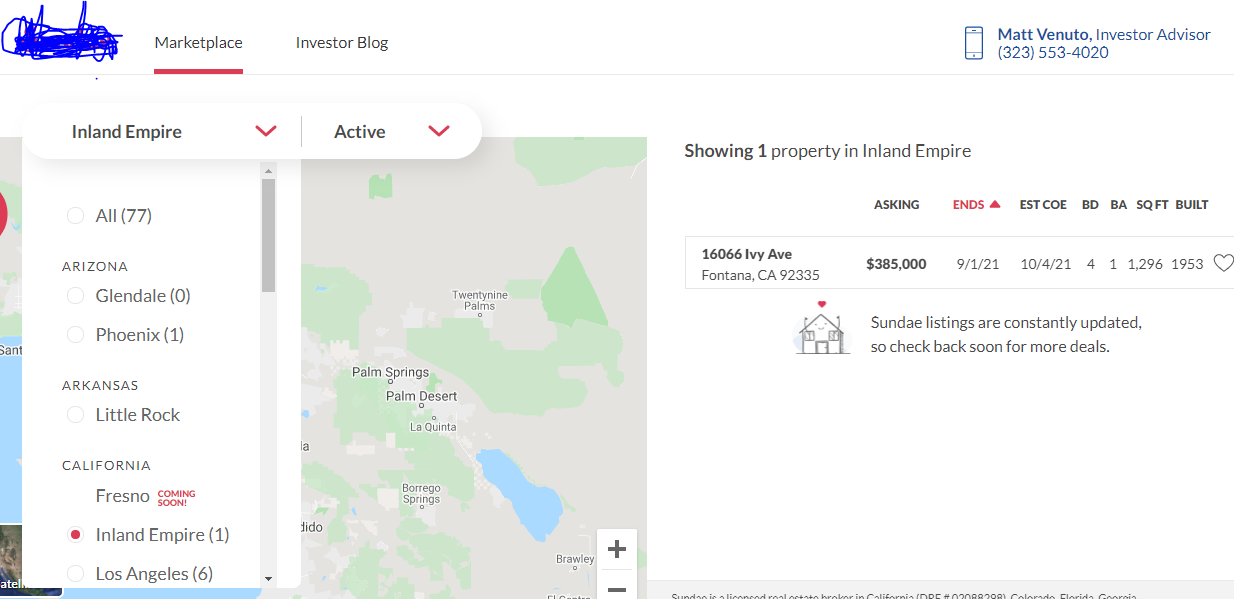
Task: Select the Phoenix (1) radio button
Action: point(76,335)
